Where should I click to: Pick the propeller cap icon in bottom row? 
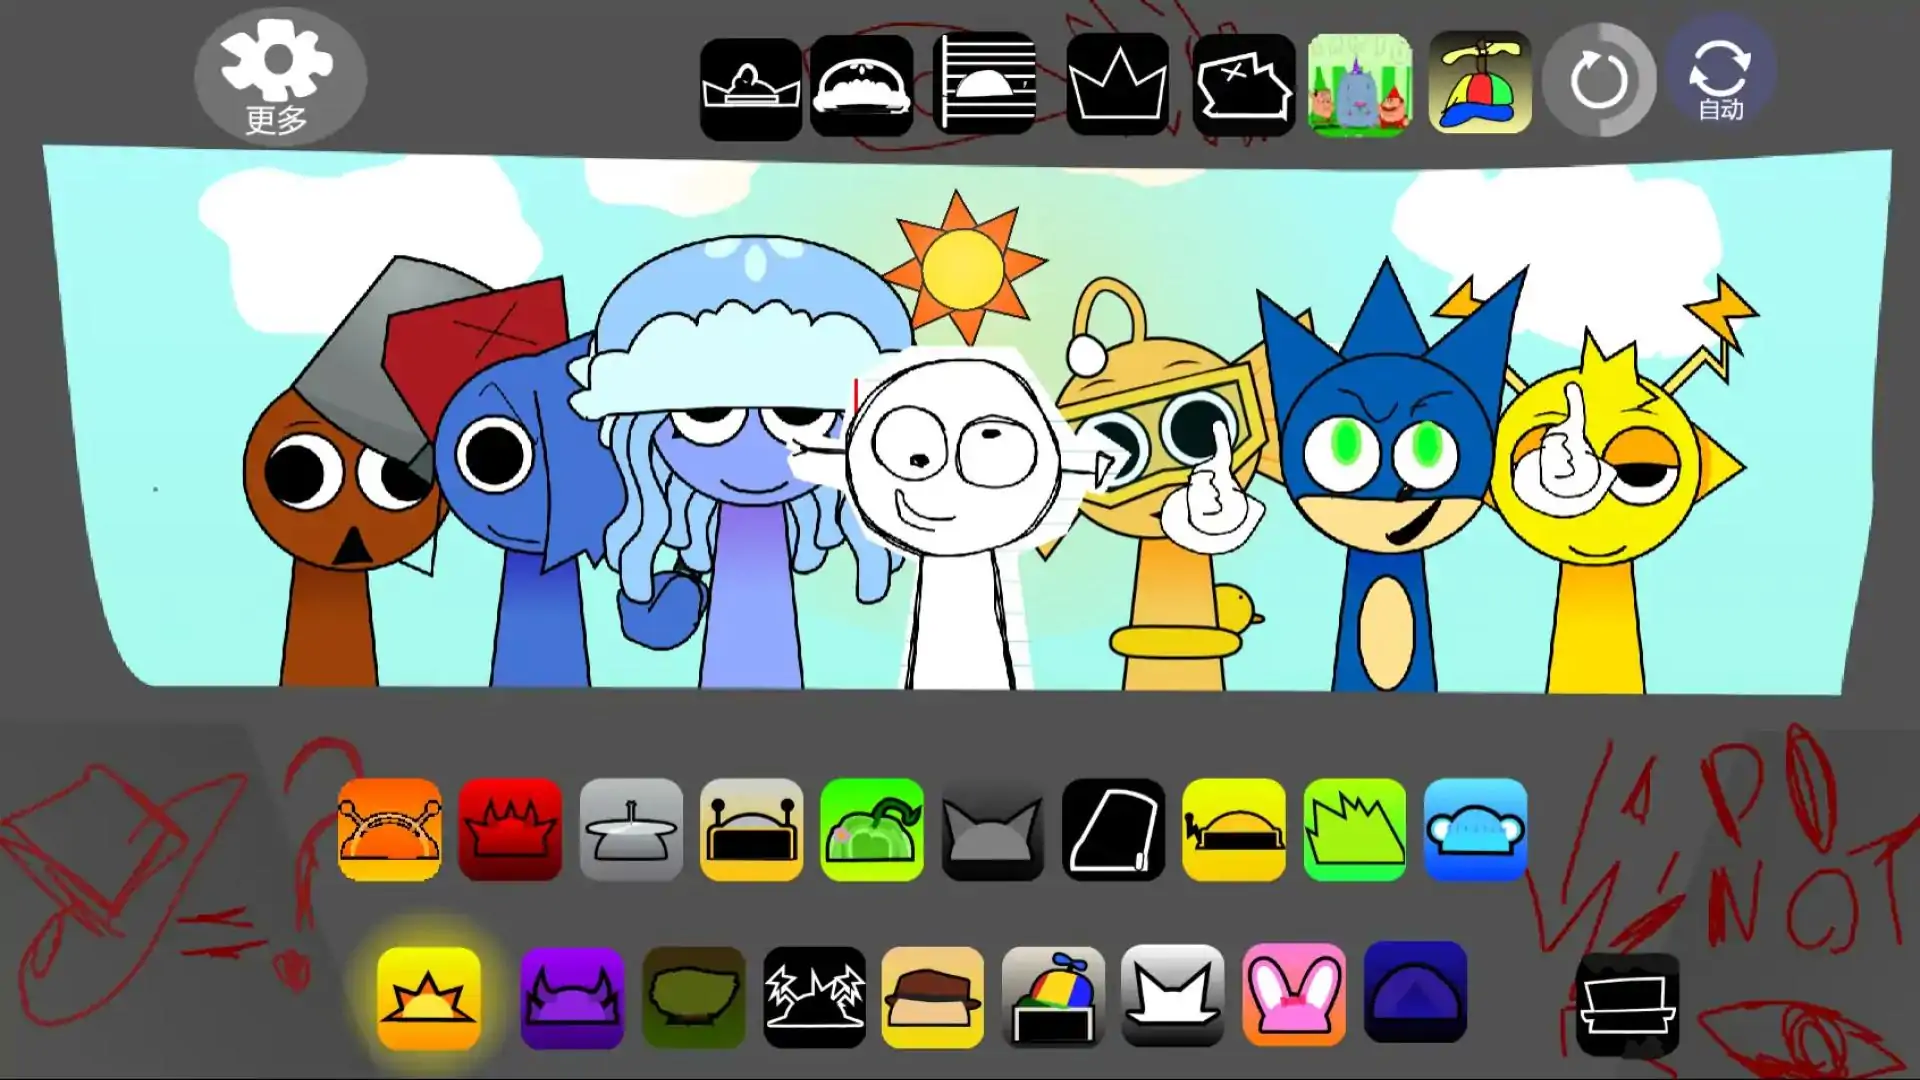(x=1054, y=997)
